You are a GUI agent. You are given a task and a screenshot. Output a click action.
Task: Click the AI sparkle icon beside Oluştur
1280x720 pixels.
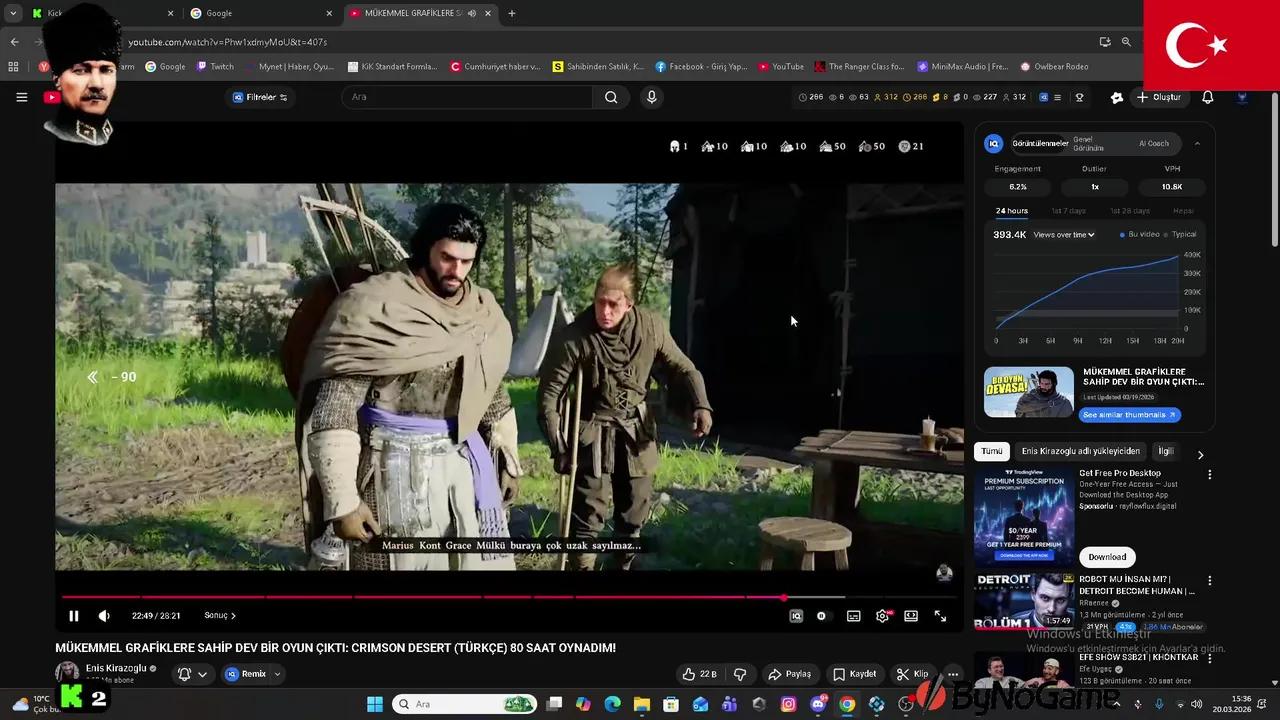[x=1116, y=97]
